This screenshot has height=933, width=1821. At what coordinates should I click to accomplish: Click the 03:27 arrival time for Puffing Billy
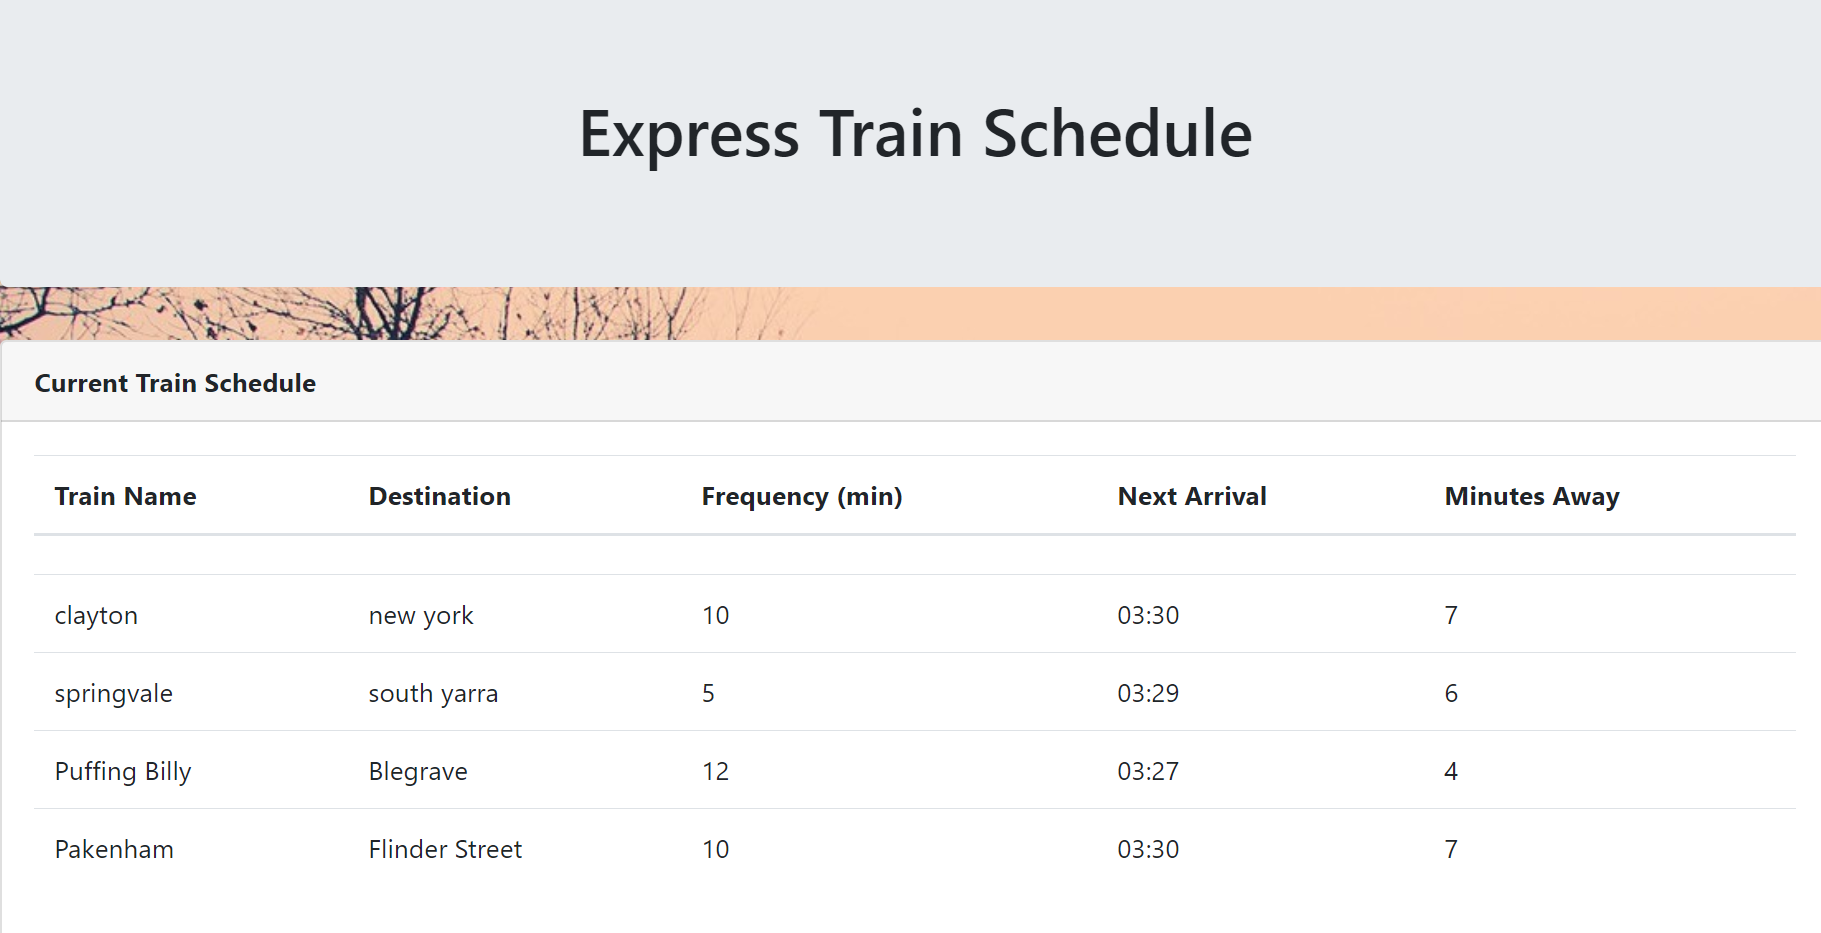coord(1148,771)
